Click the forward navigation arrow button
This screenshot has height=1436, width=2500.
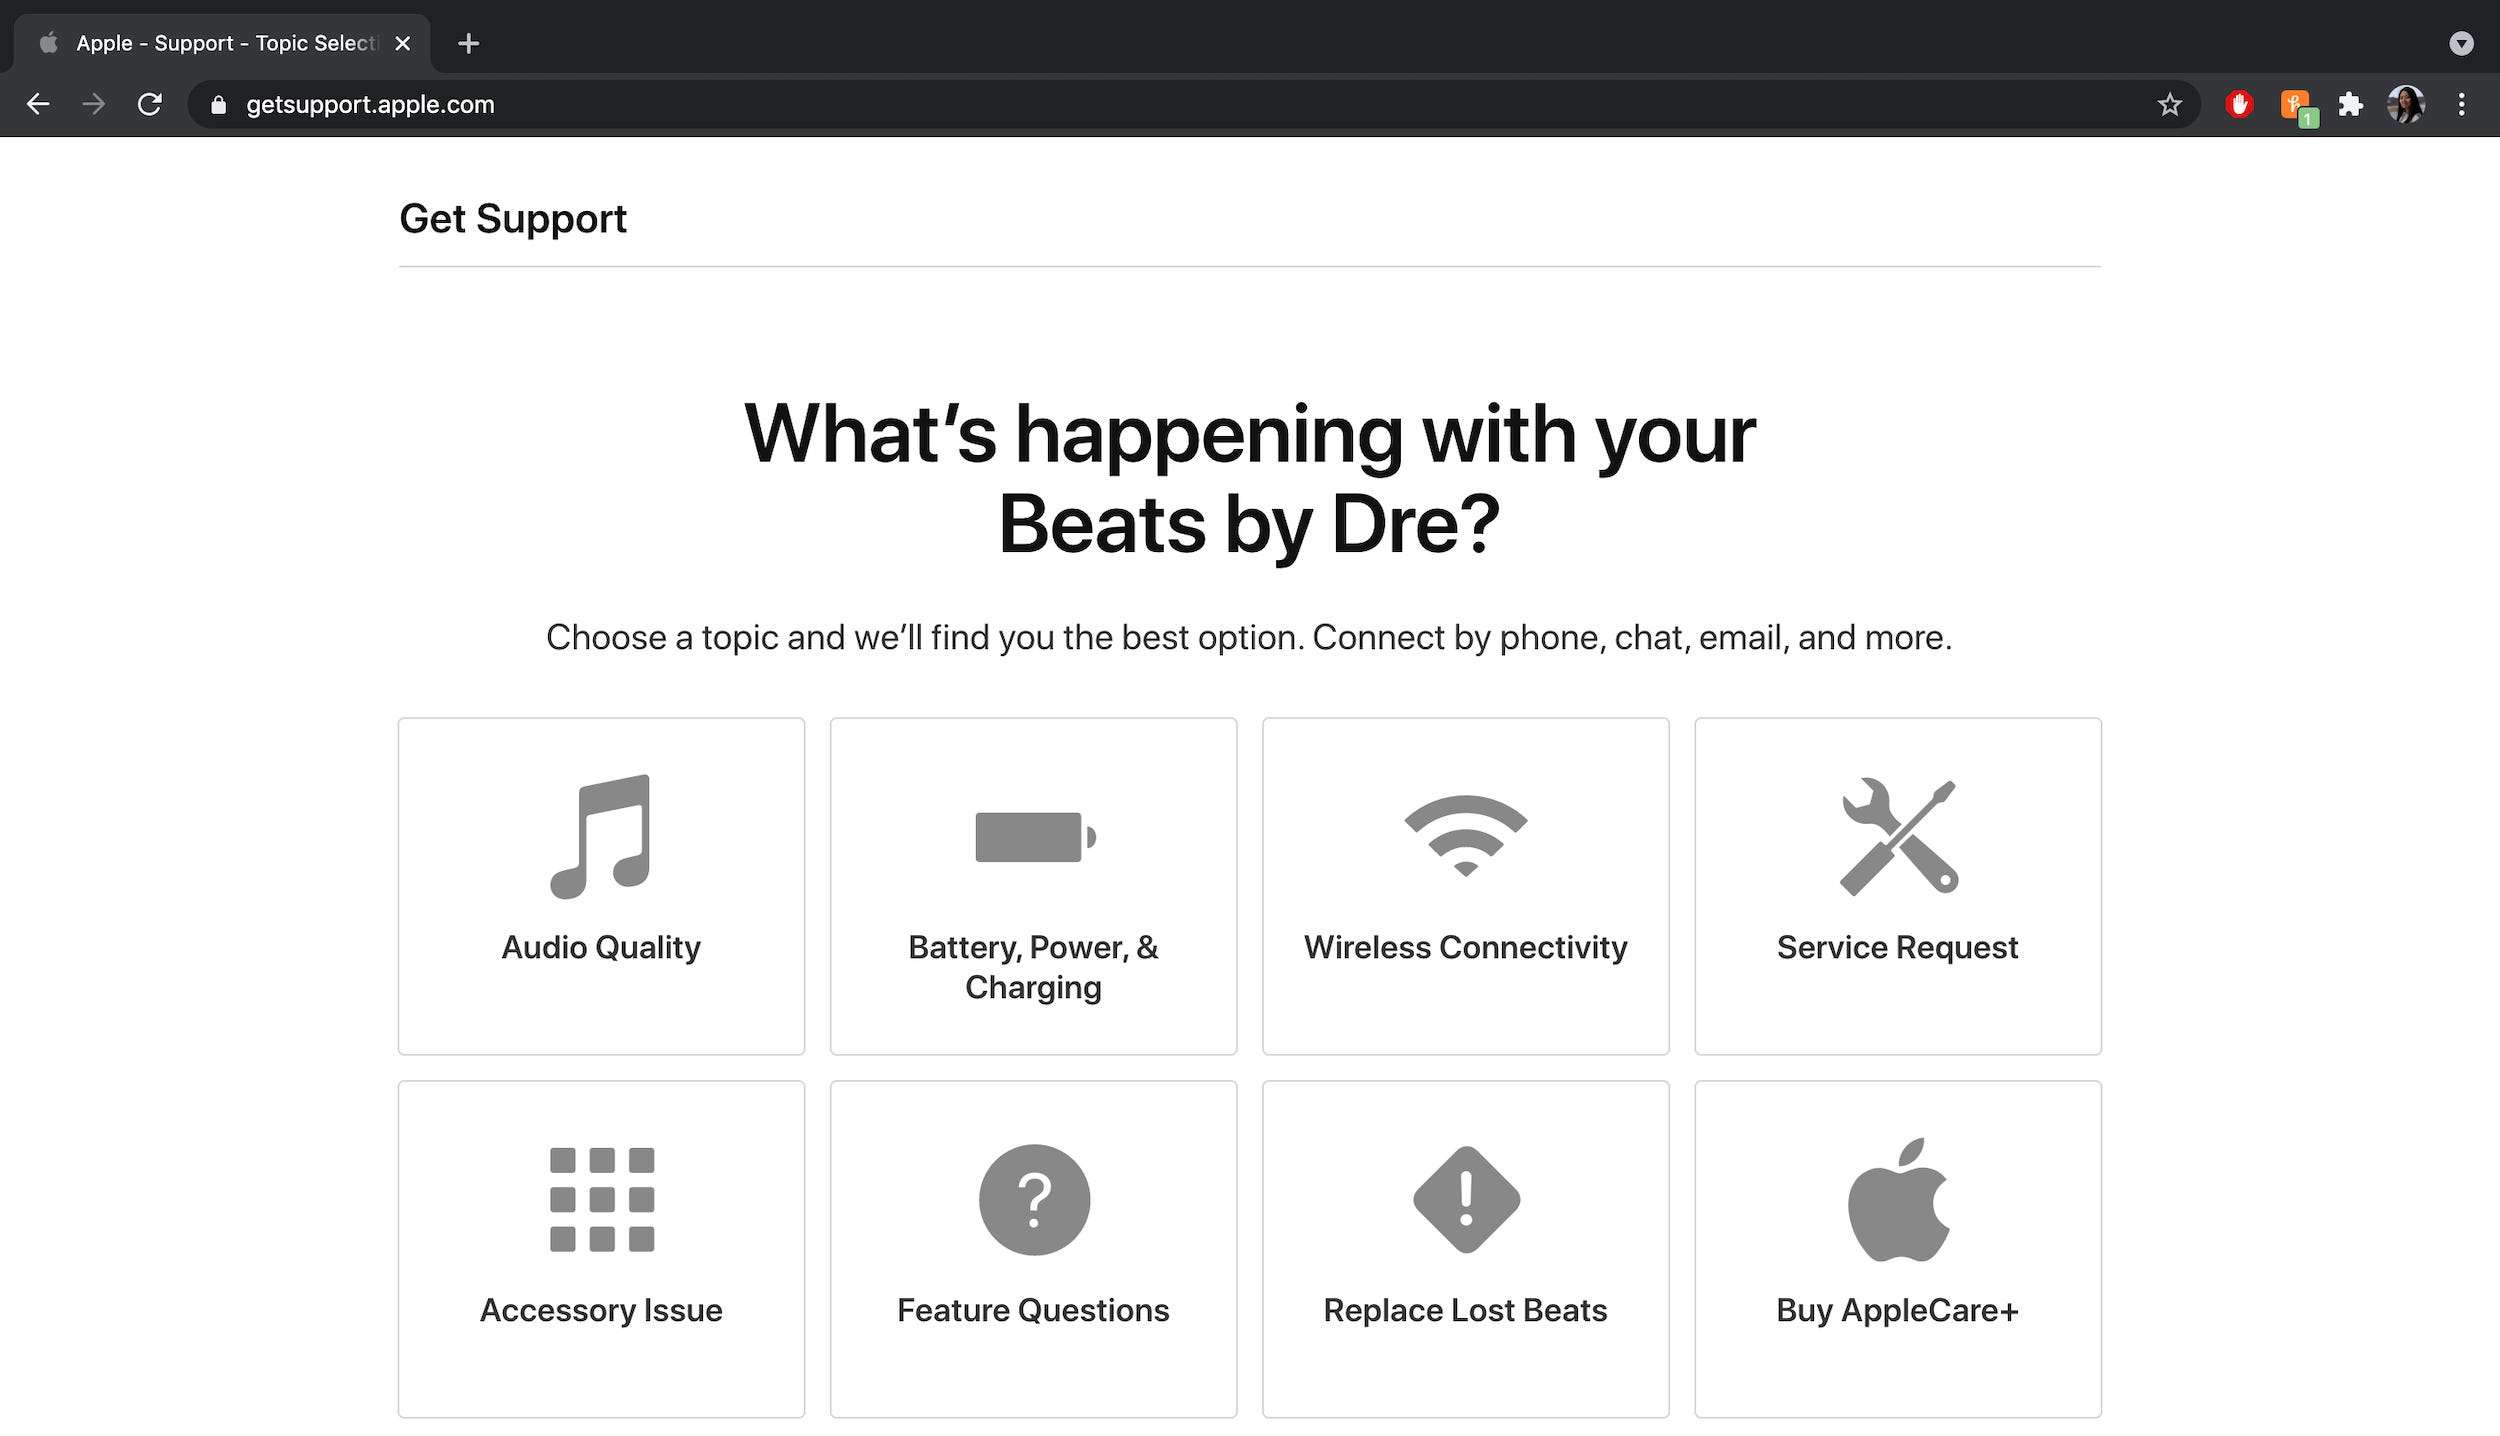point(94,105)
